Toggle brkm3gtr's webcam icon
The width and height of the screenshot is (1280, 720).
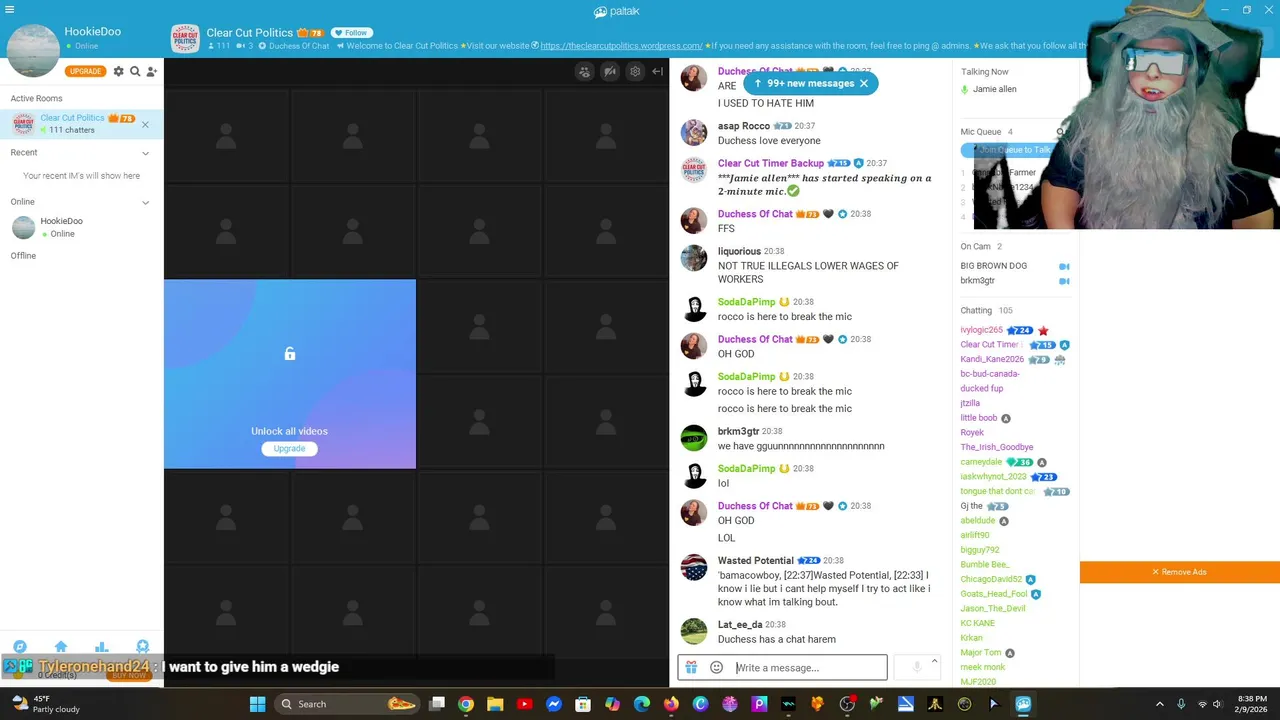coord(1064,281)
